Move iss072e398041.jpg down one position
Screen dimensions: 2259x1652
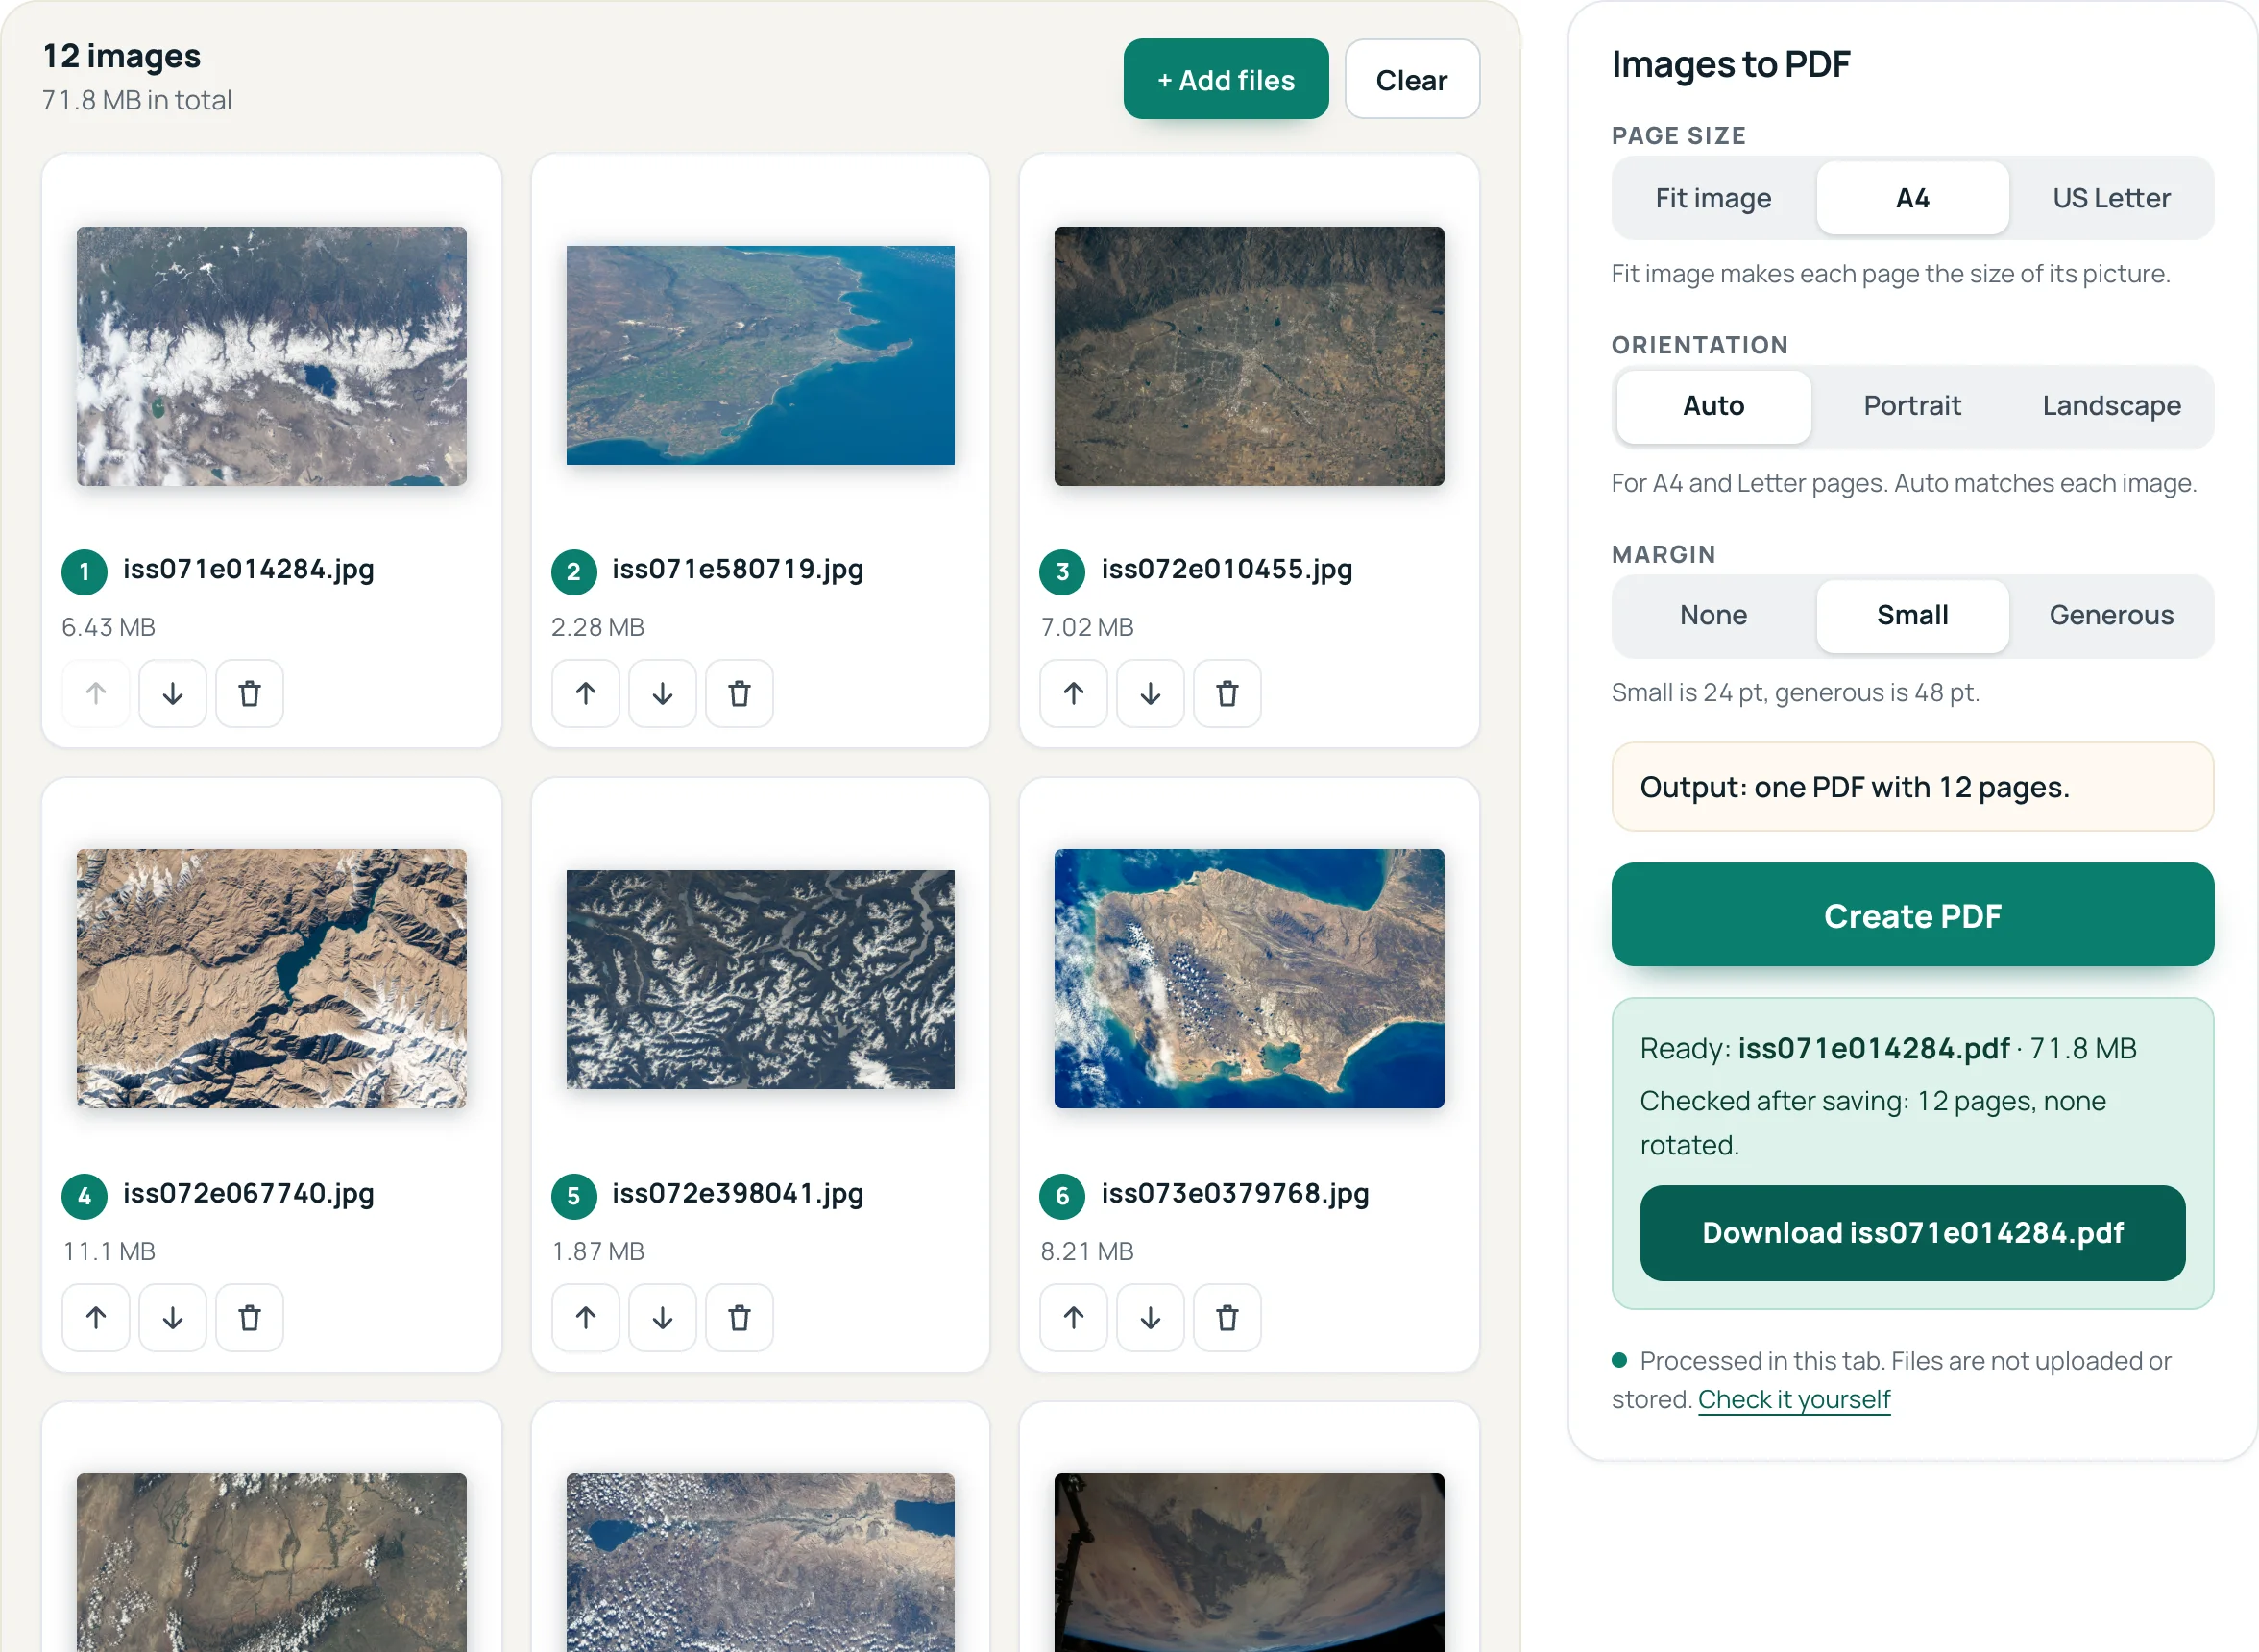[x=662, y=1318]
